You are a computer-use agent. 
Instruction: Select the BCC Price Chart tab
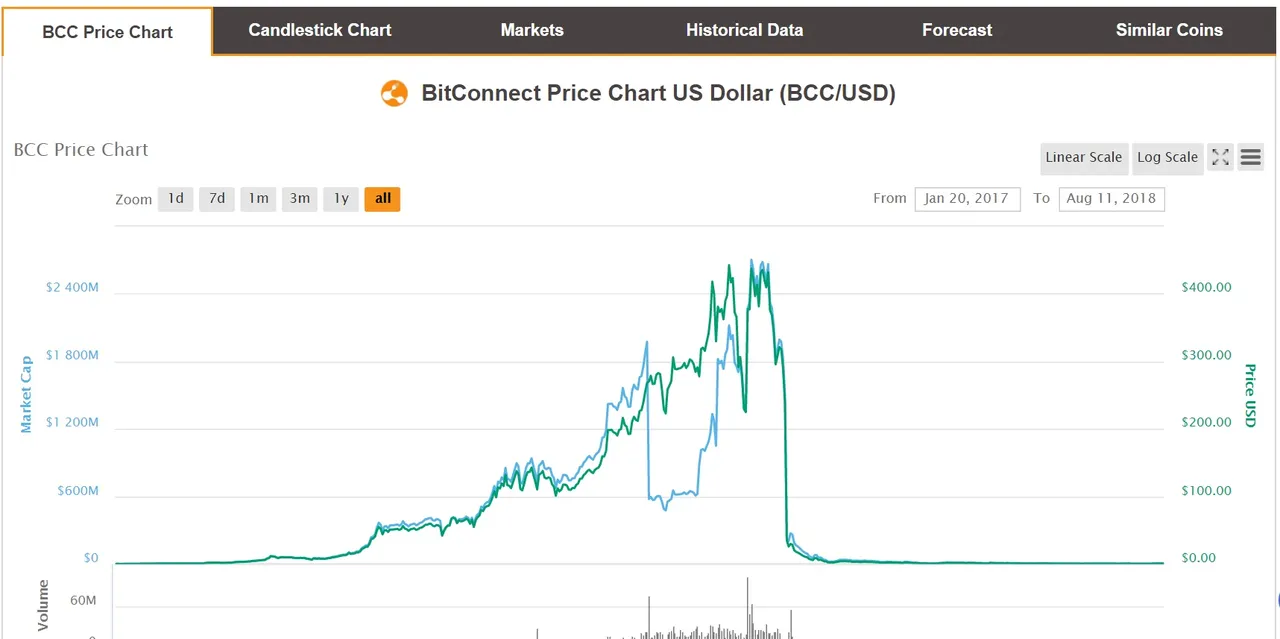coord(107,32)
